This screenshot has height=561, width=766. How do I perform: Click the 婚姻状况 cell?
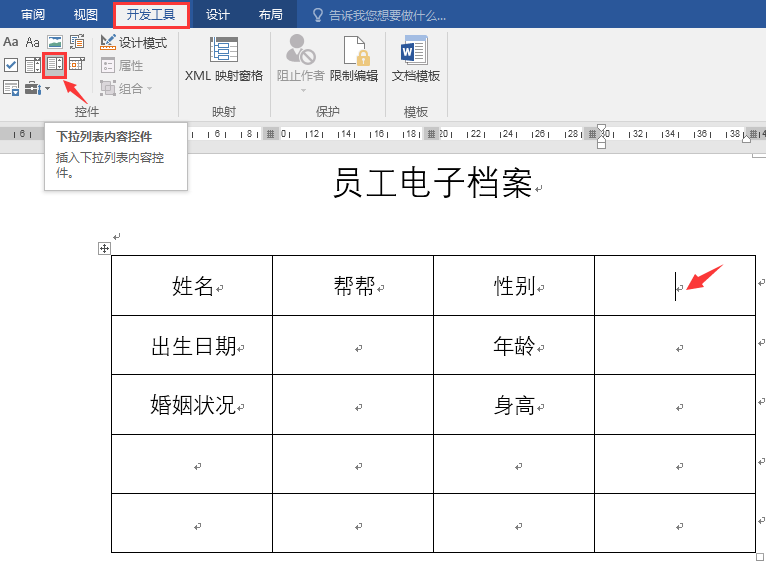(192, 405)
